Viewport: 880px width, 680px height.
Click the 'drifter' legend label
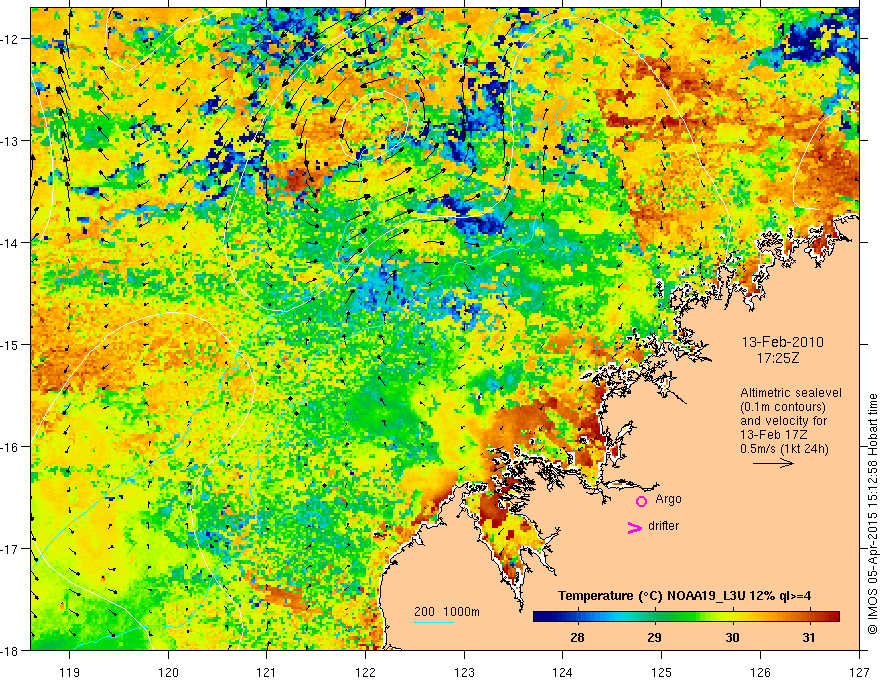tap(663, 526)
